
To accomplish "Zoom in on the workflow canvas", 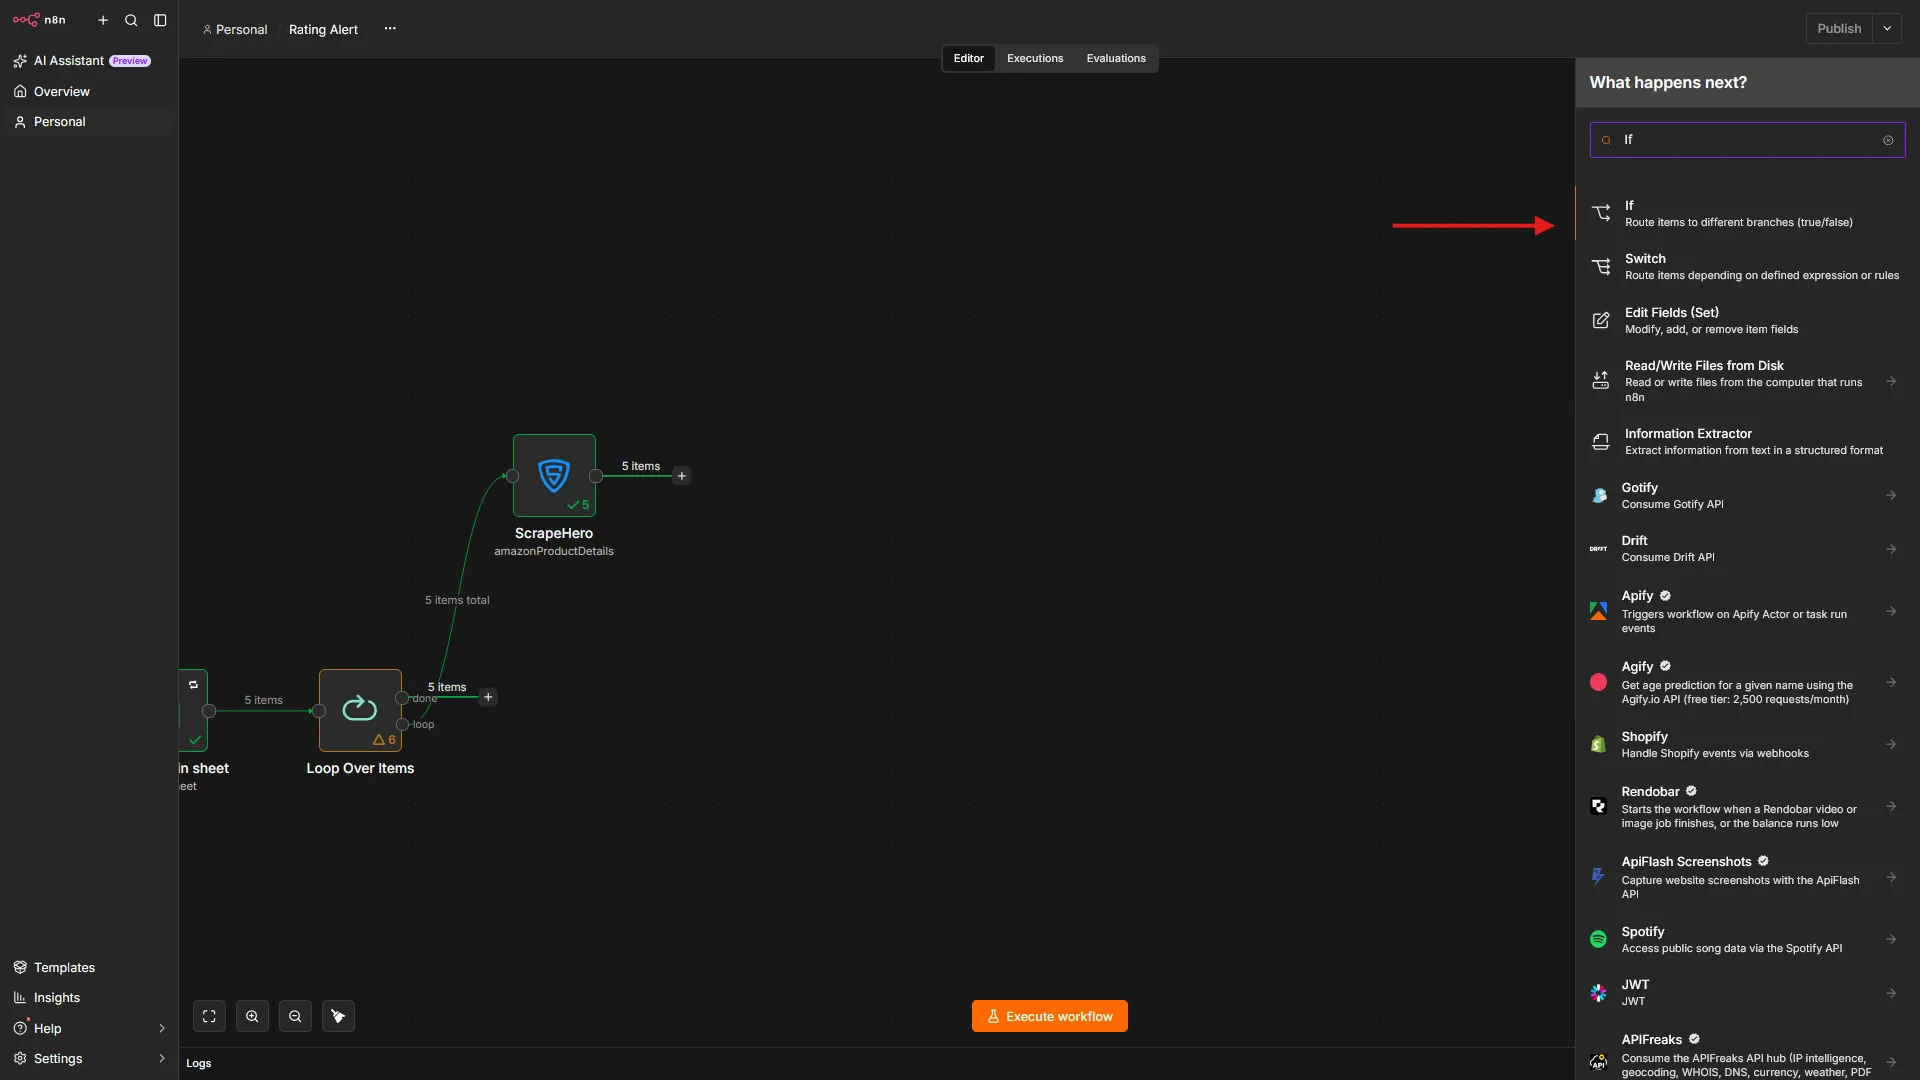I will [x=252, y=1016].
